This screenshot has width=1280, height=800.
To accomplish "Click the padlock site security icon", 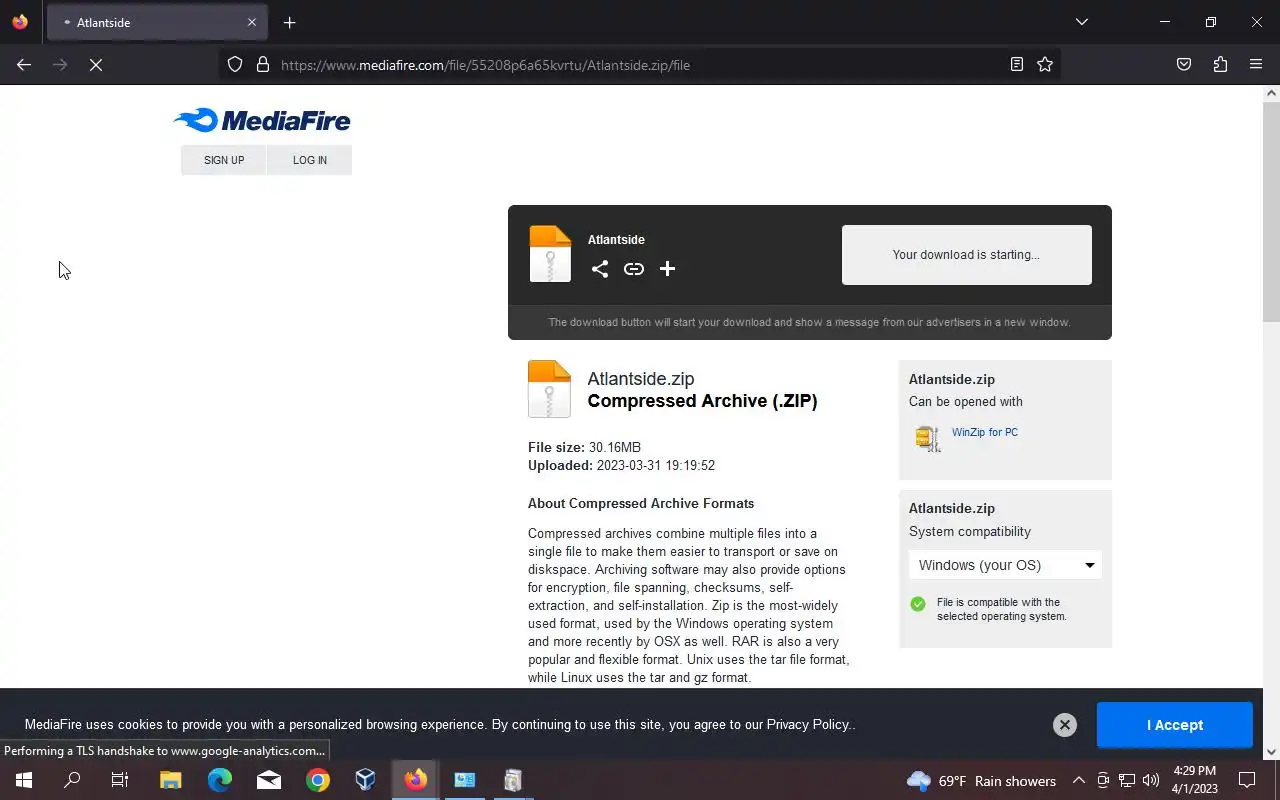I will 263,65.
